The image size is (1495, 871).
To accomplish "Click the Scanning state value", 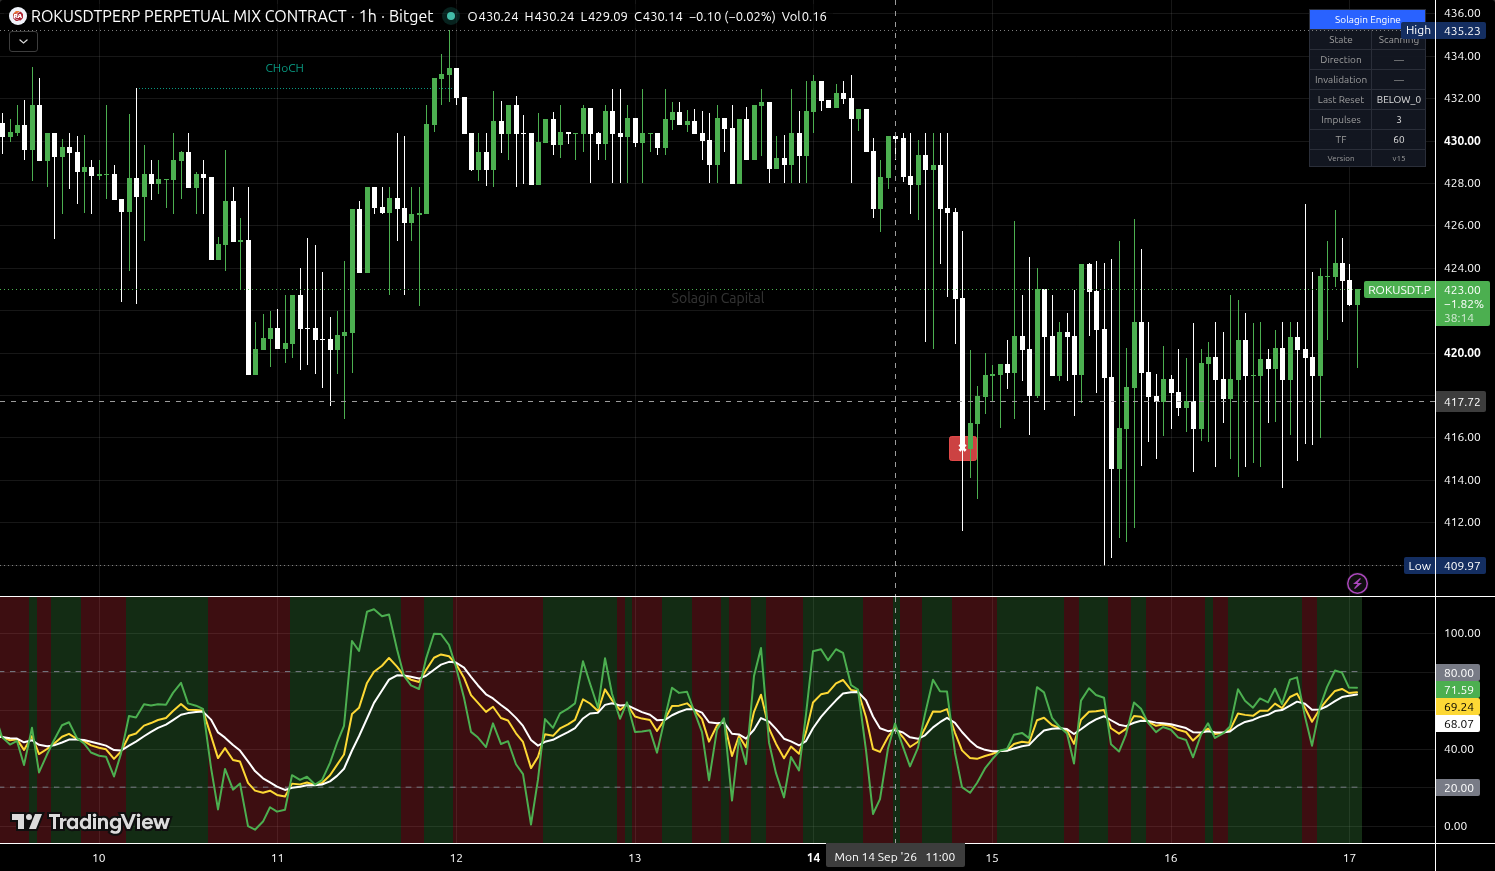I will tap(1398, 40).
